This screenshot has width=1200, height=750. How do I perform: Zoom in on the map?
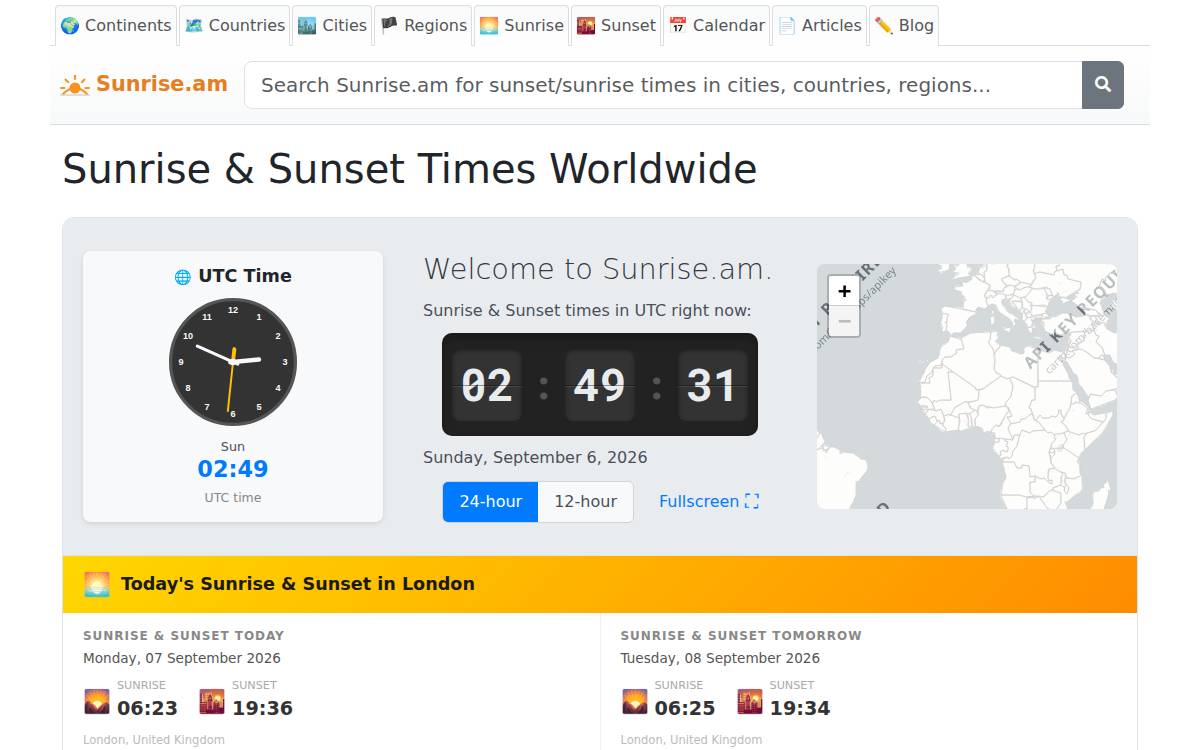click(x=844, y=291)
